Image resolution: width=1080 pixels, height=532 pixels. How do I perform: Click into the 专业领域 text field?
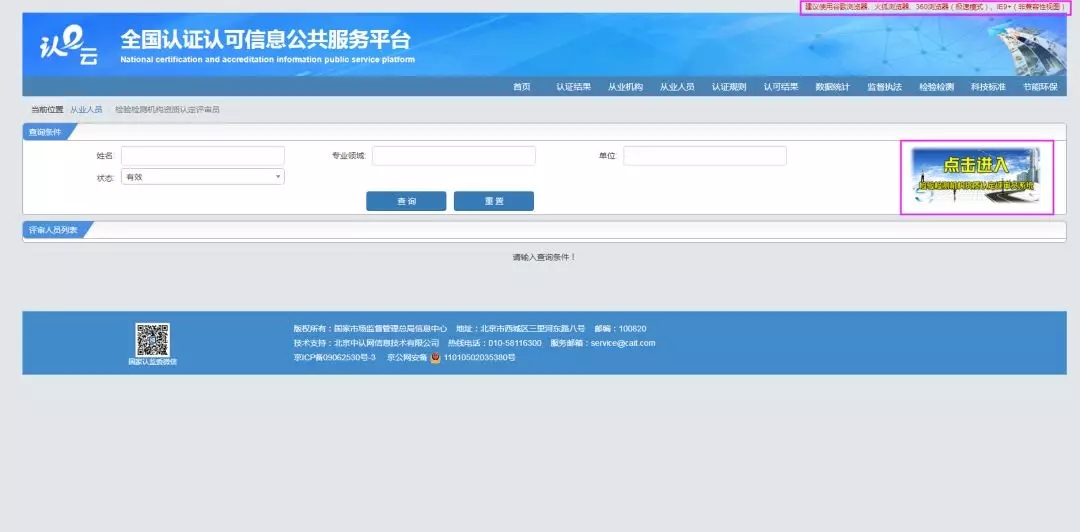(454, 156)
